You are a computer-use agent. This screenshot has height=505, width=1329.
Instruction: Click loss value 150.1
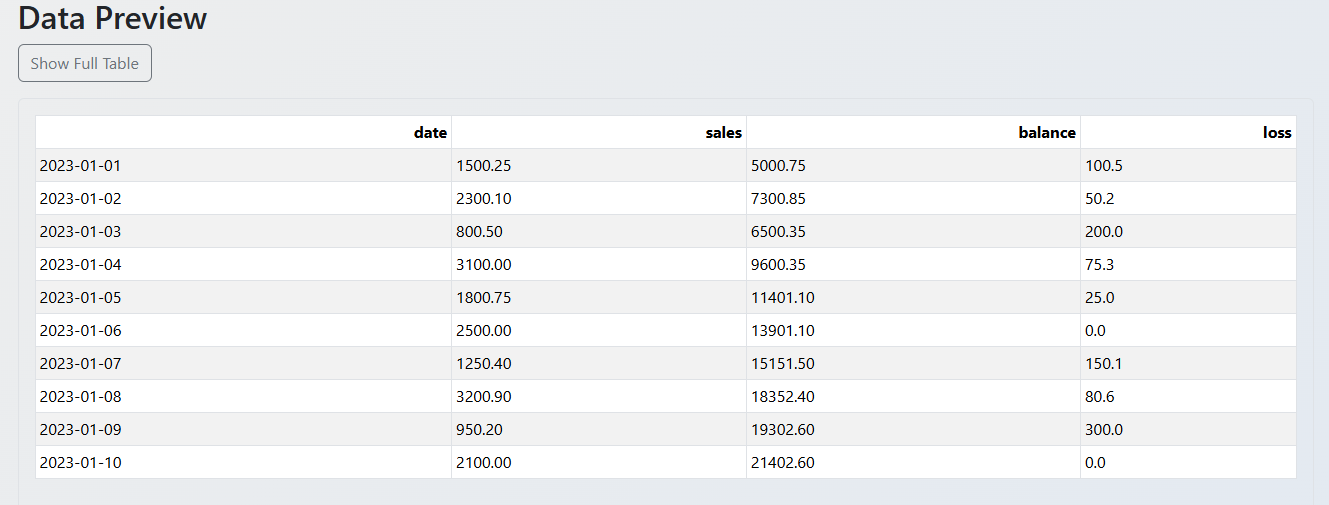click(1188, 363)
